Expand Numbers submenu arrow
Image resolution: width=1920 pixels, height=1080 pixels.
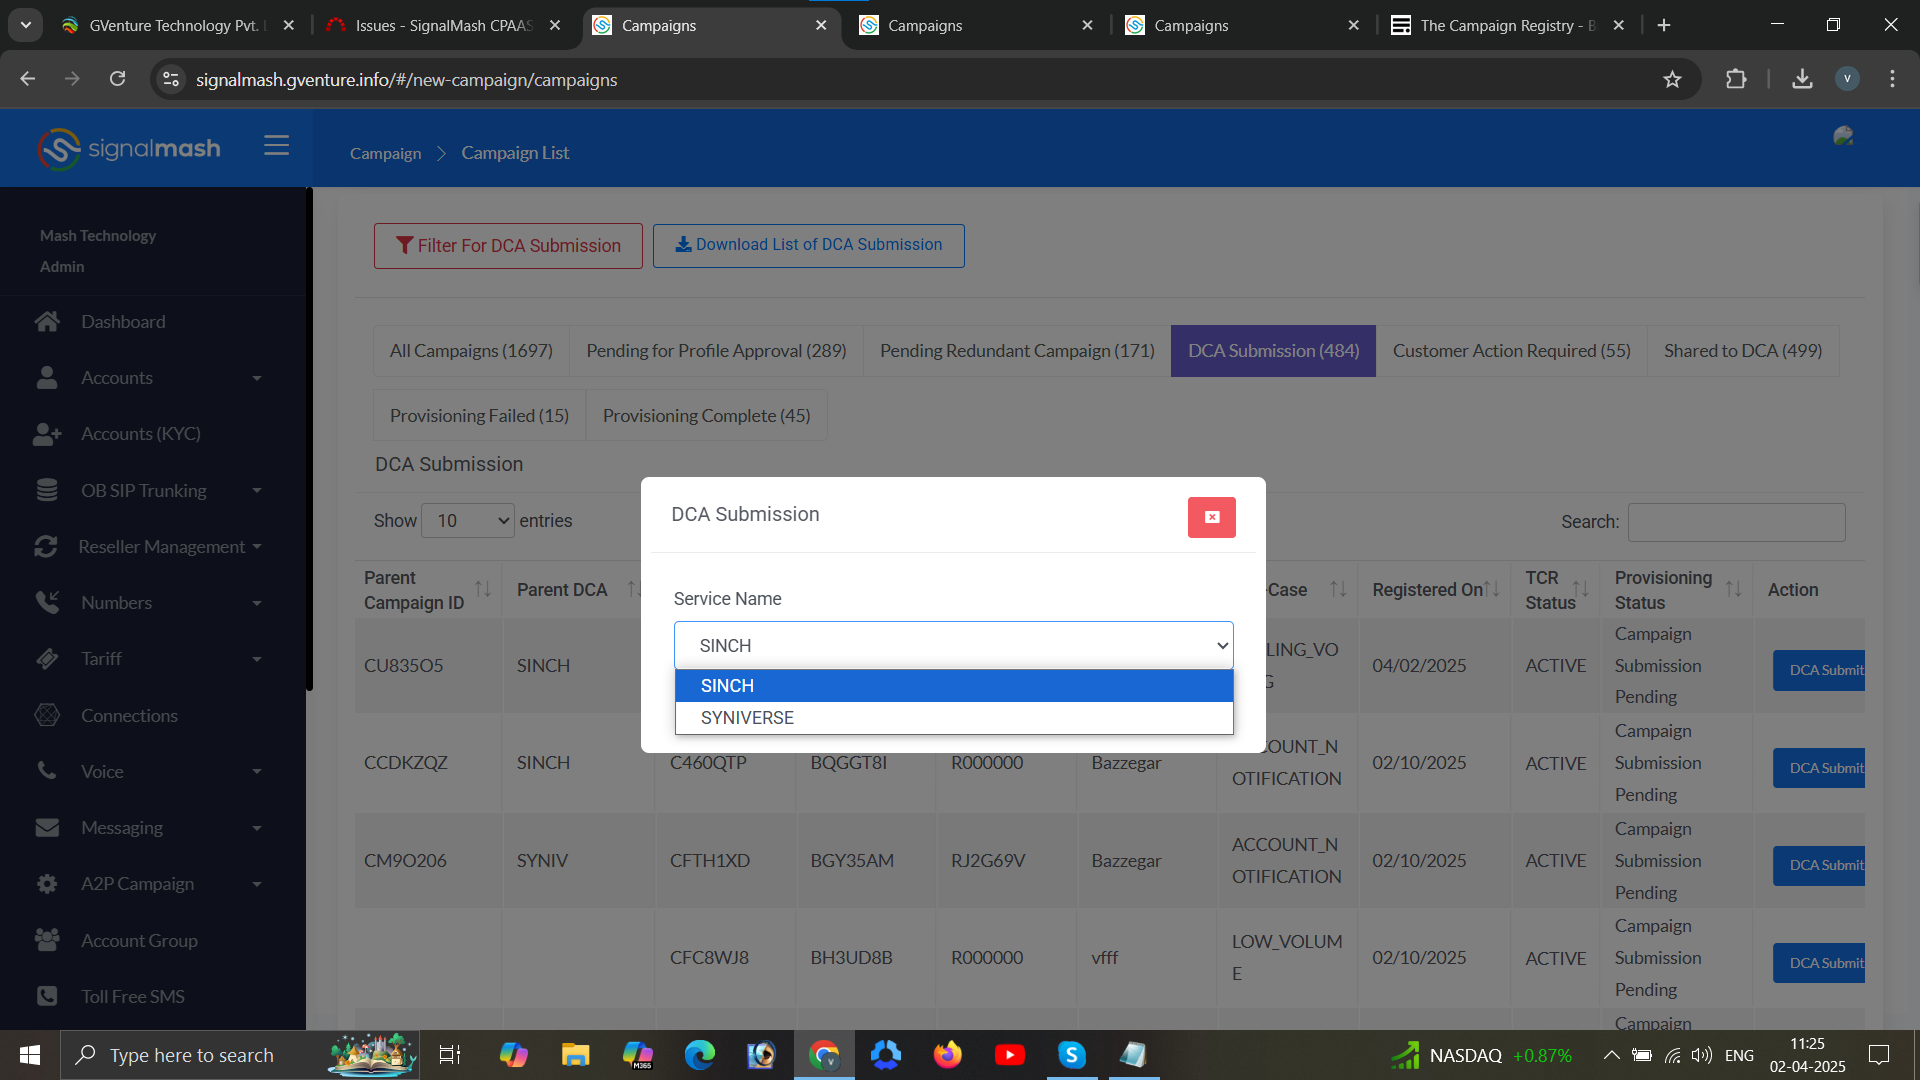pyautogui.click(x=257, y=604)
